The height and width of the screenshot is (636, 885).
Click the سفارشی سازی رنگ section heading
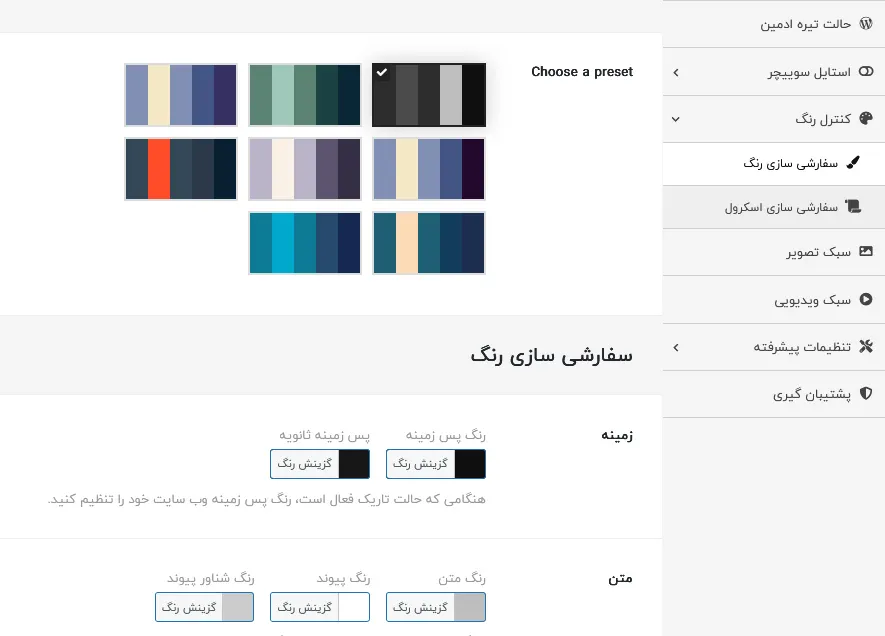point(551,356)
